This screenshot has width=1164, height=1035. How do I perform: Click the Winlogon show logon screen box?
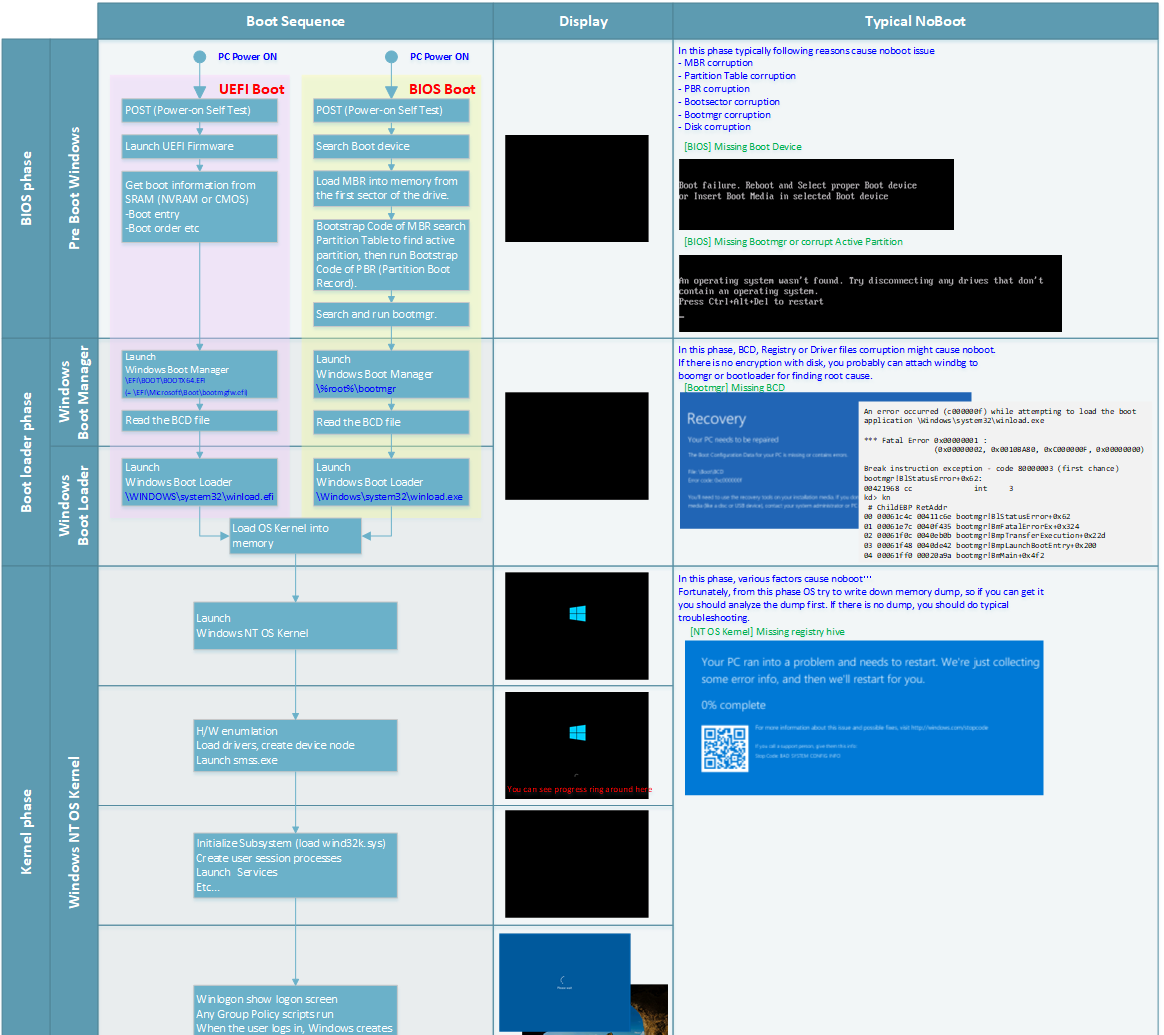(295, 1010)
